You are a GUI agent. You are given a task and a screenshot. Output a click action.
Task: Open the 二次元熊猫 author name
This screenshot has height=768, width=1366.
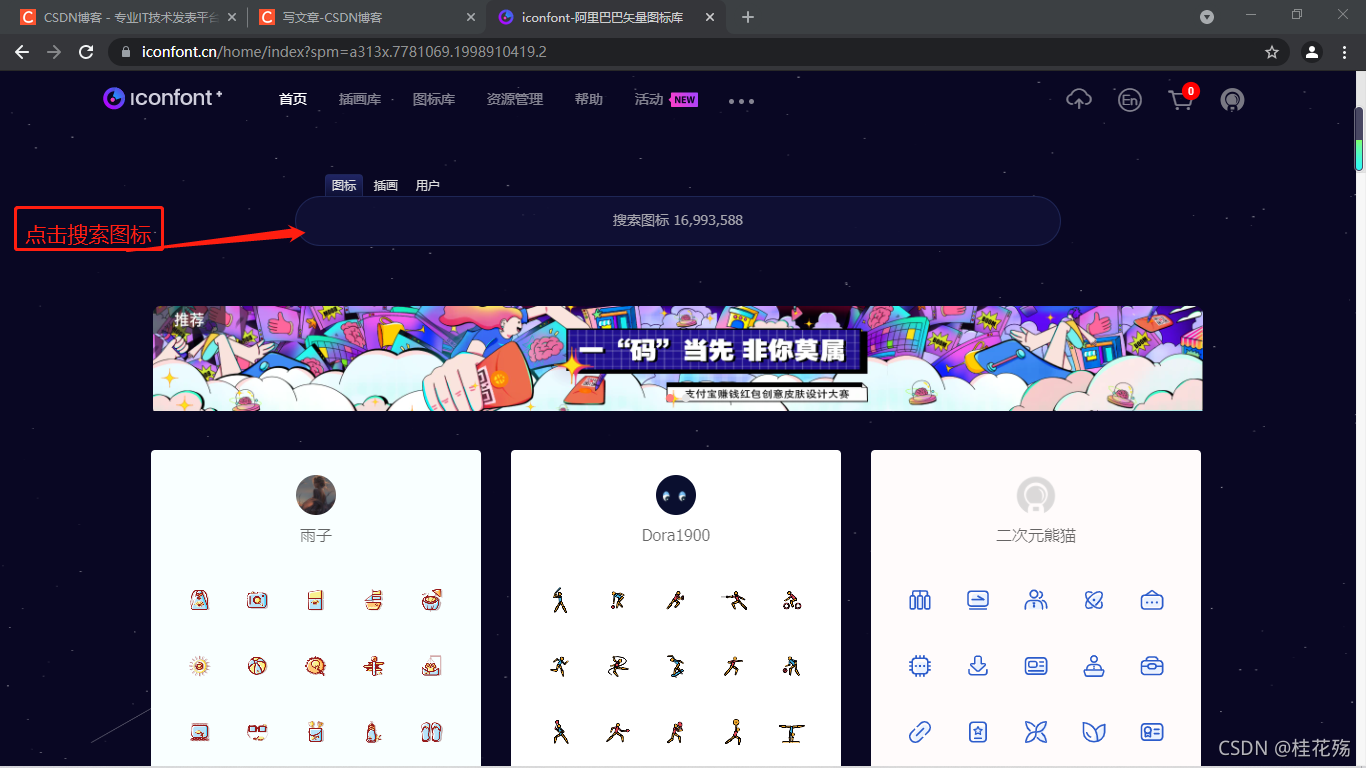1036,536
